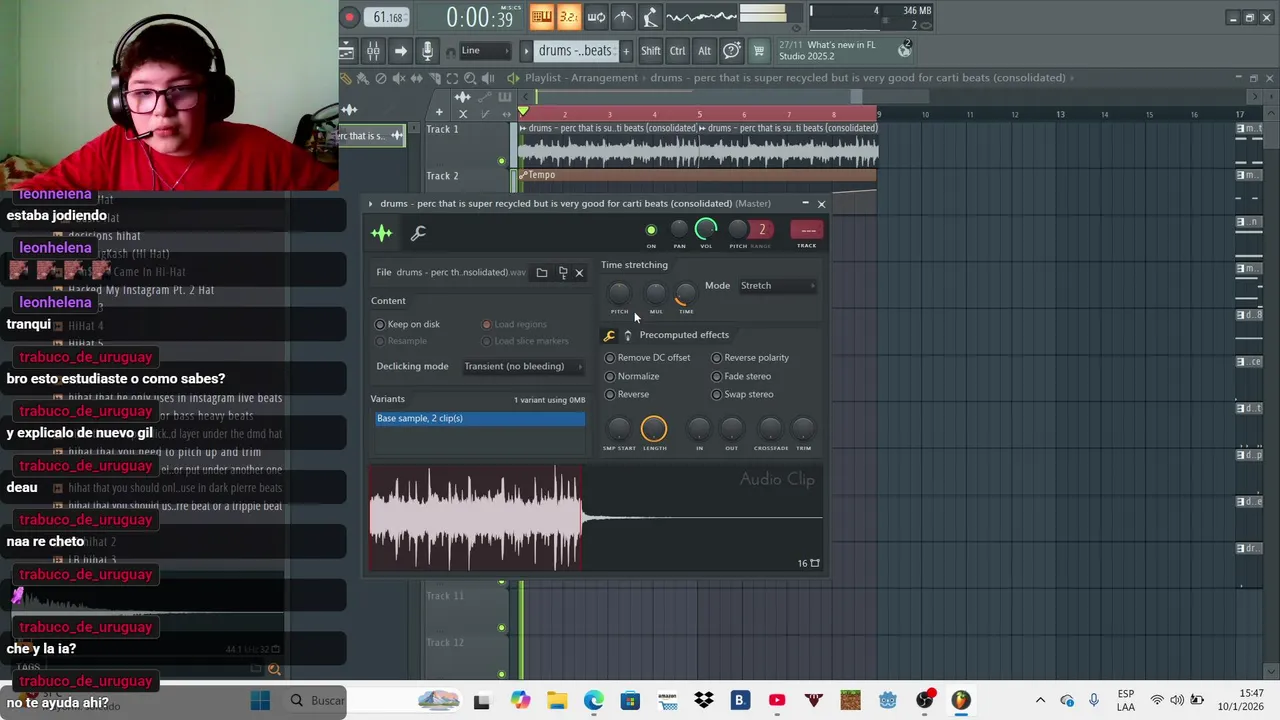Click the add plus icon in playlist picker
The height and width of the screenshot is (720, 1280).
click(x=438, y=113)
